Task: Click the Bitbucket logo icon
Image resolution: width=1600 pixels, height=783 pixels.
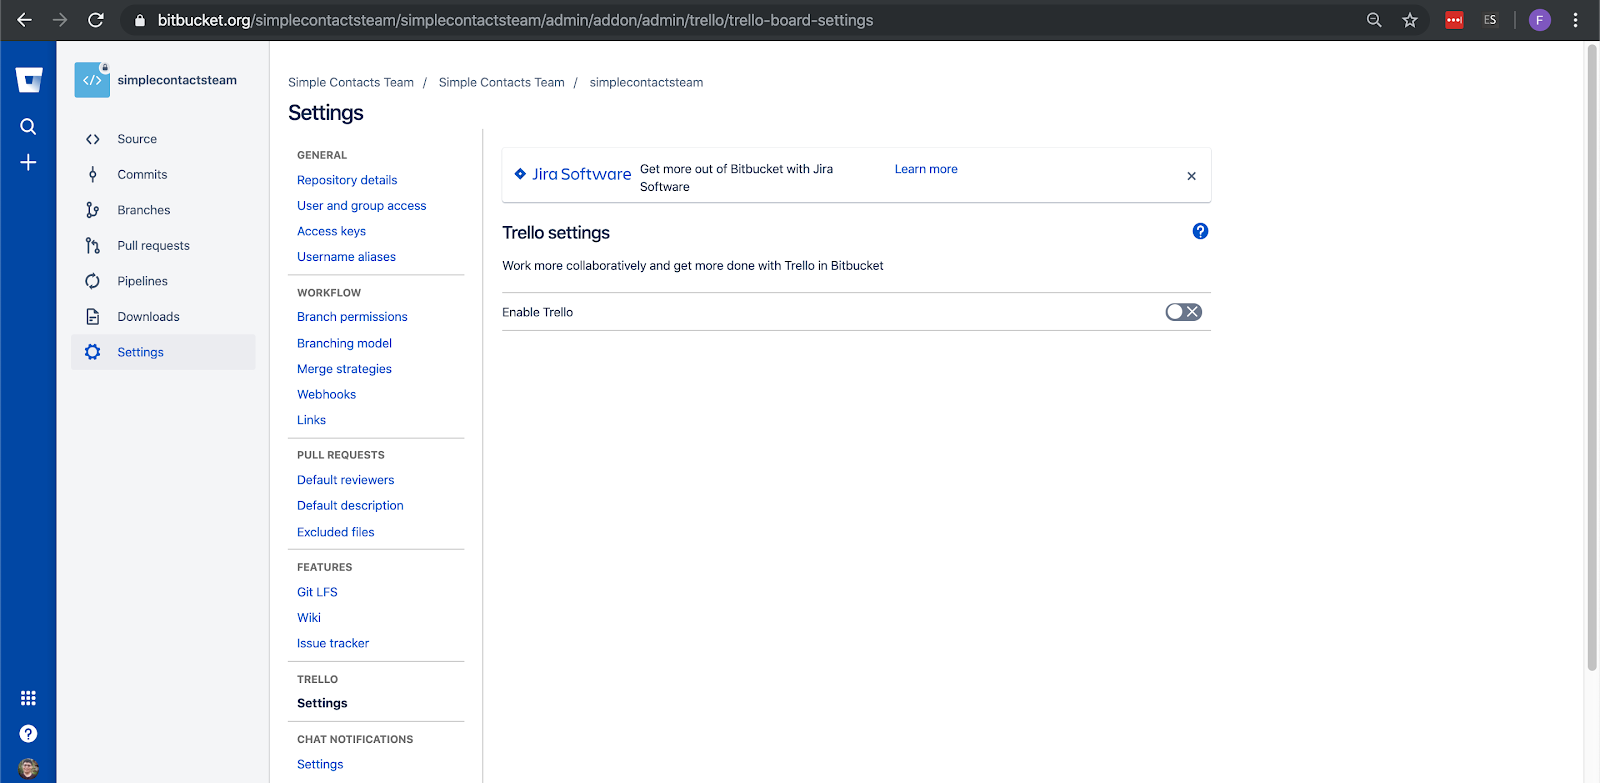Action: pos(29,80)
